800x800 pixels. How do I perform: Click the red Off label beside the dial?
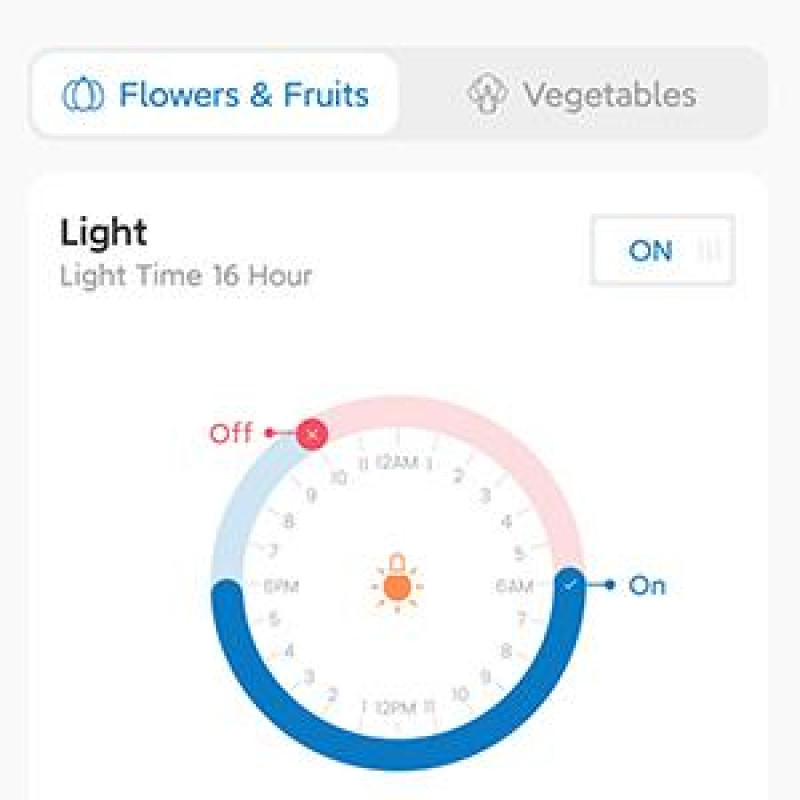[x=232, y=434]
